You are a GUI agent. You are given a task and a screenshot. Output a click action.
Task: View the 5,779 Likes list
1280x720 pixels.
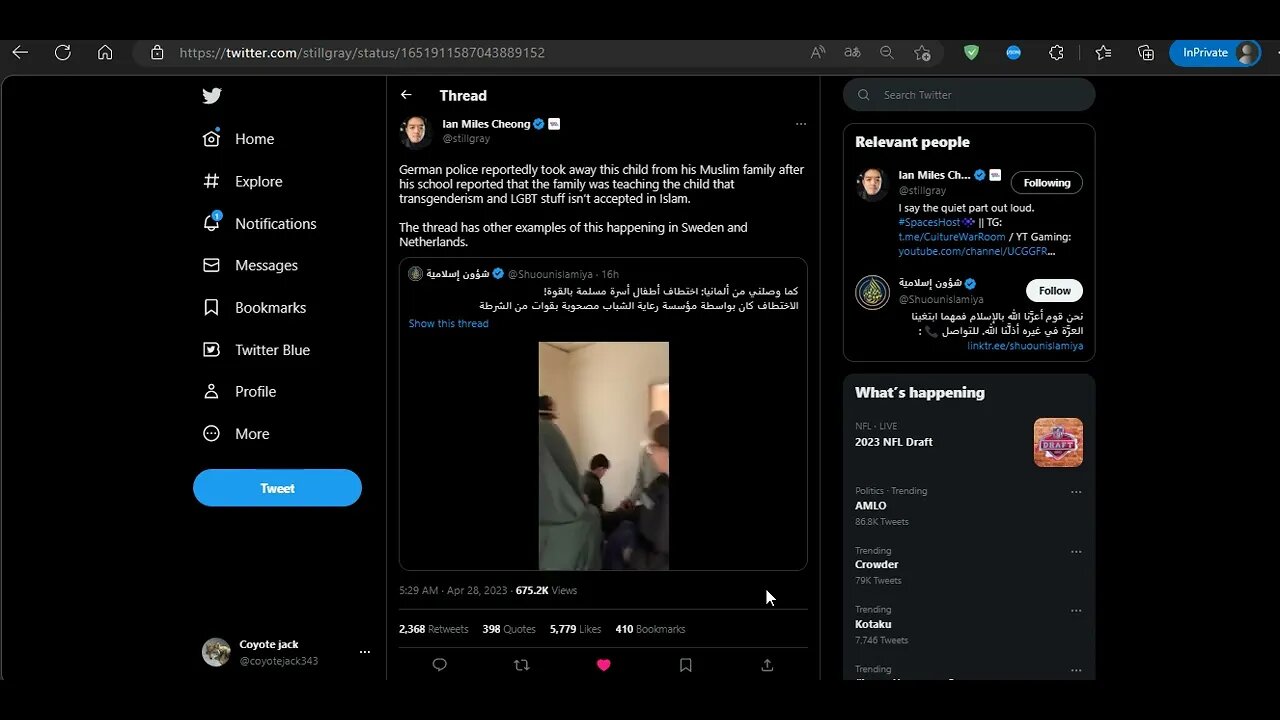click(x=575, y=629)
